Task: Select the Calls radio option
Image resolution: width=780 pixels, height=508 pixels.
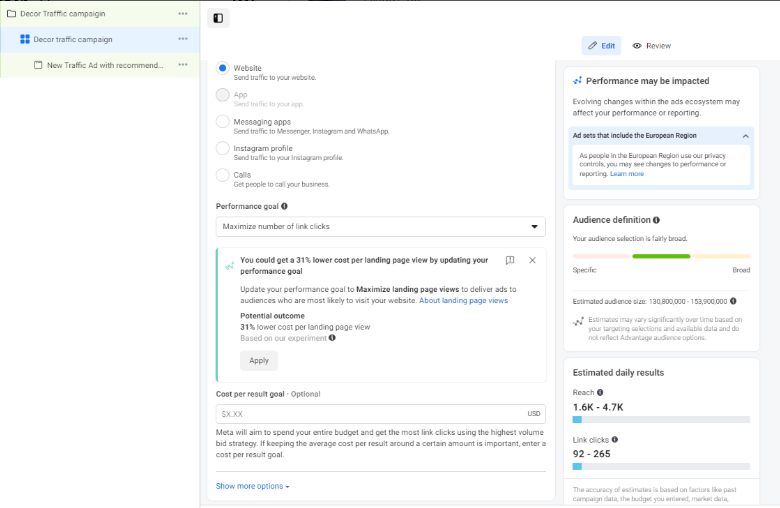Action: (x=223, y=175)
